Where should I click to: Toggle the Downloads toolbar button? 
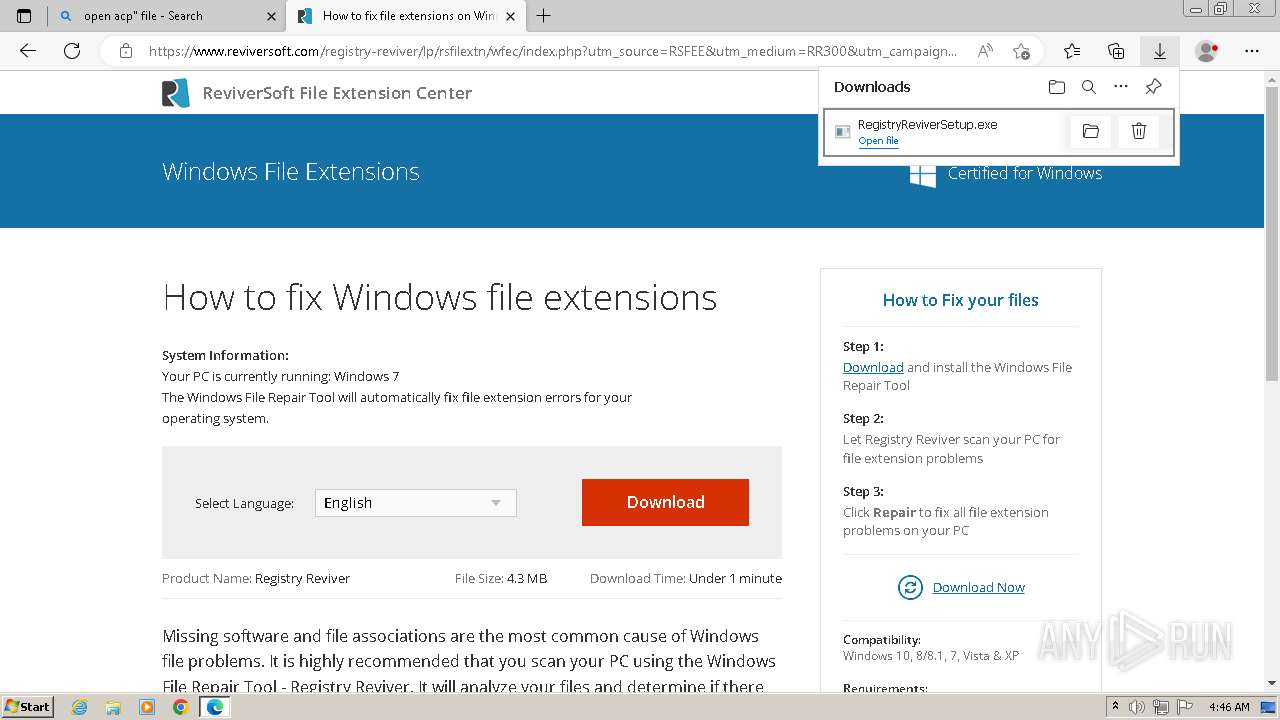[1160, 51]
